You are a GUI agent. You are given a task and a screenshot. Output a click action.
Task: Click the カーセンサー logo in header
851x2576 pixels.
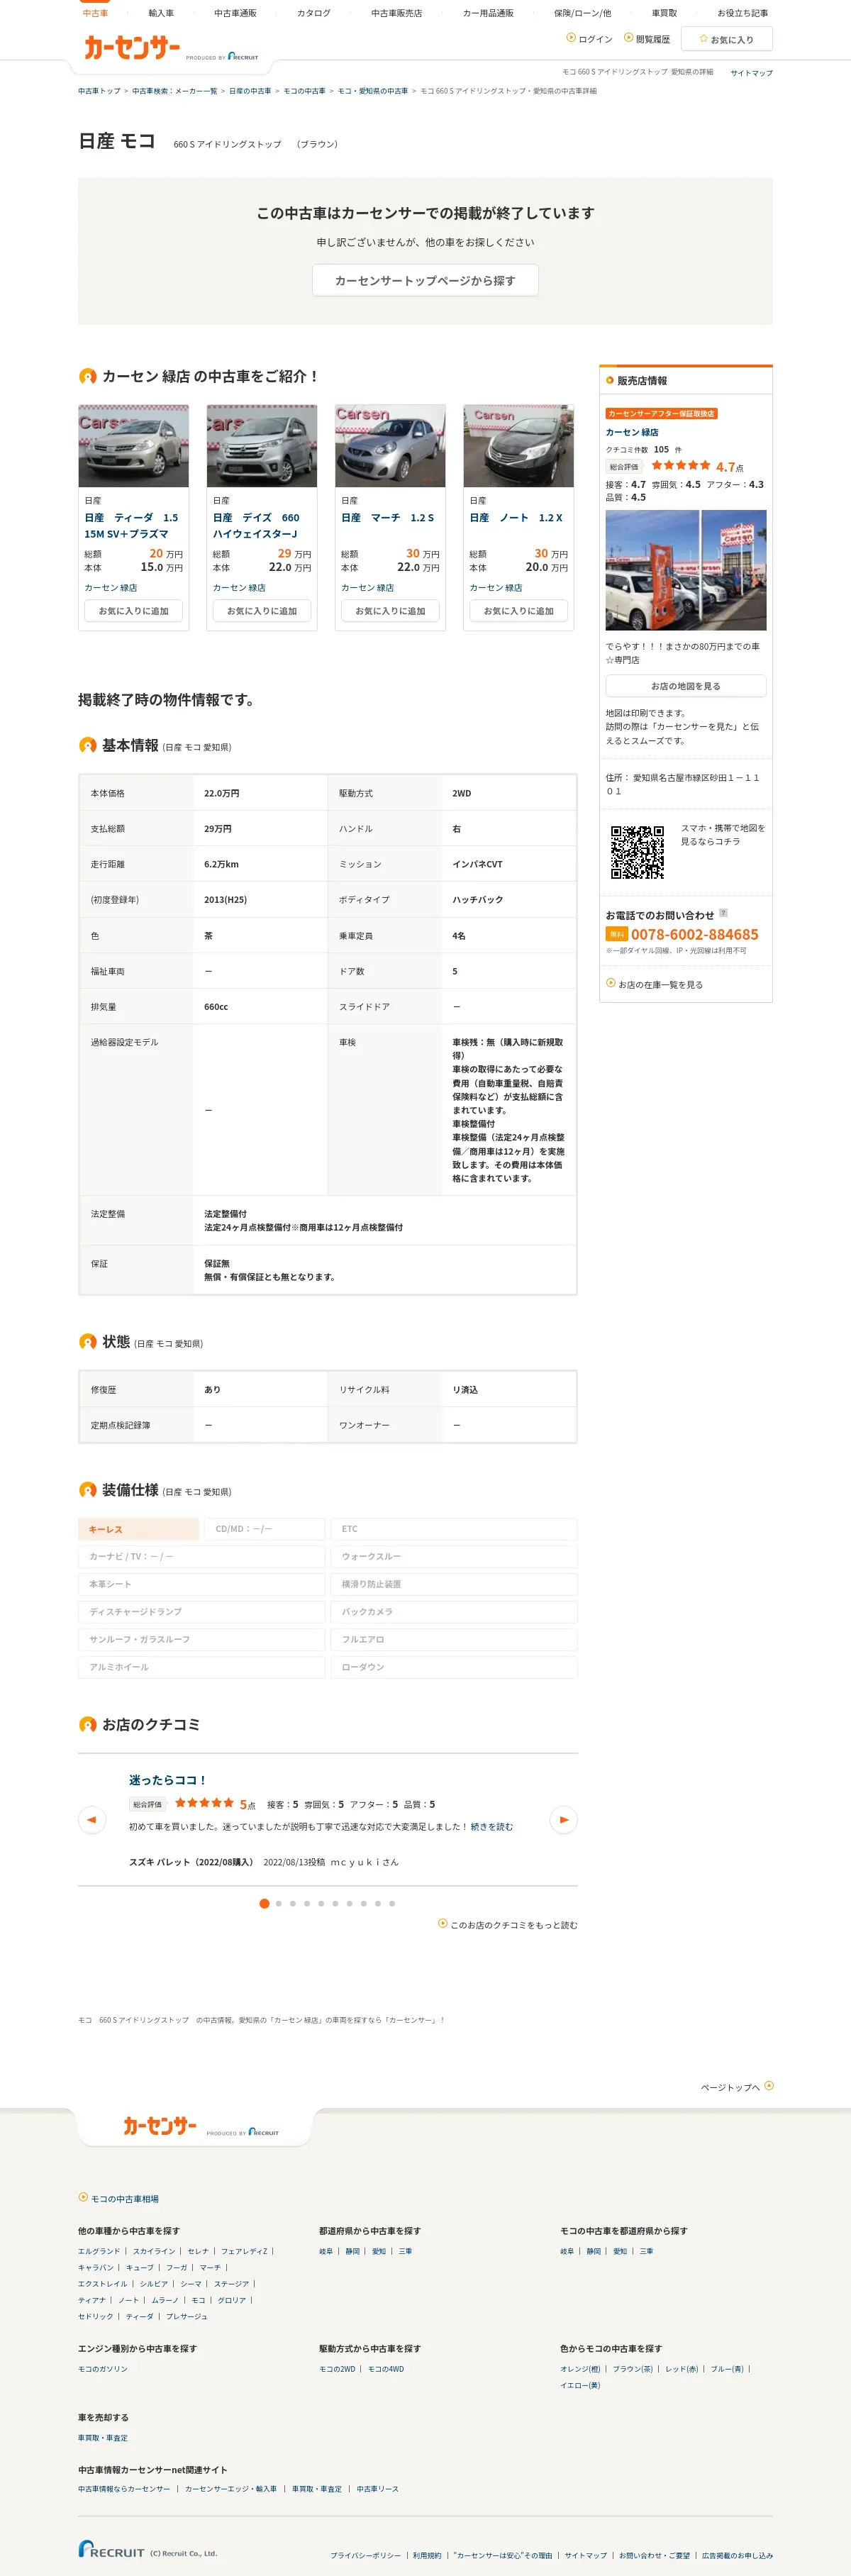pyautogui.click(x=131, y=47)
